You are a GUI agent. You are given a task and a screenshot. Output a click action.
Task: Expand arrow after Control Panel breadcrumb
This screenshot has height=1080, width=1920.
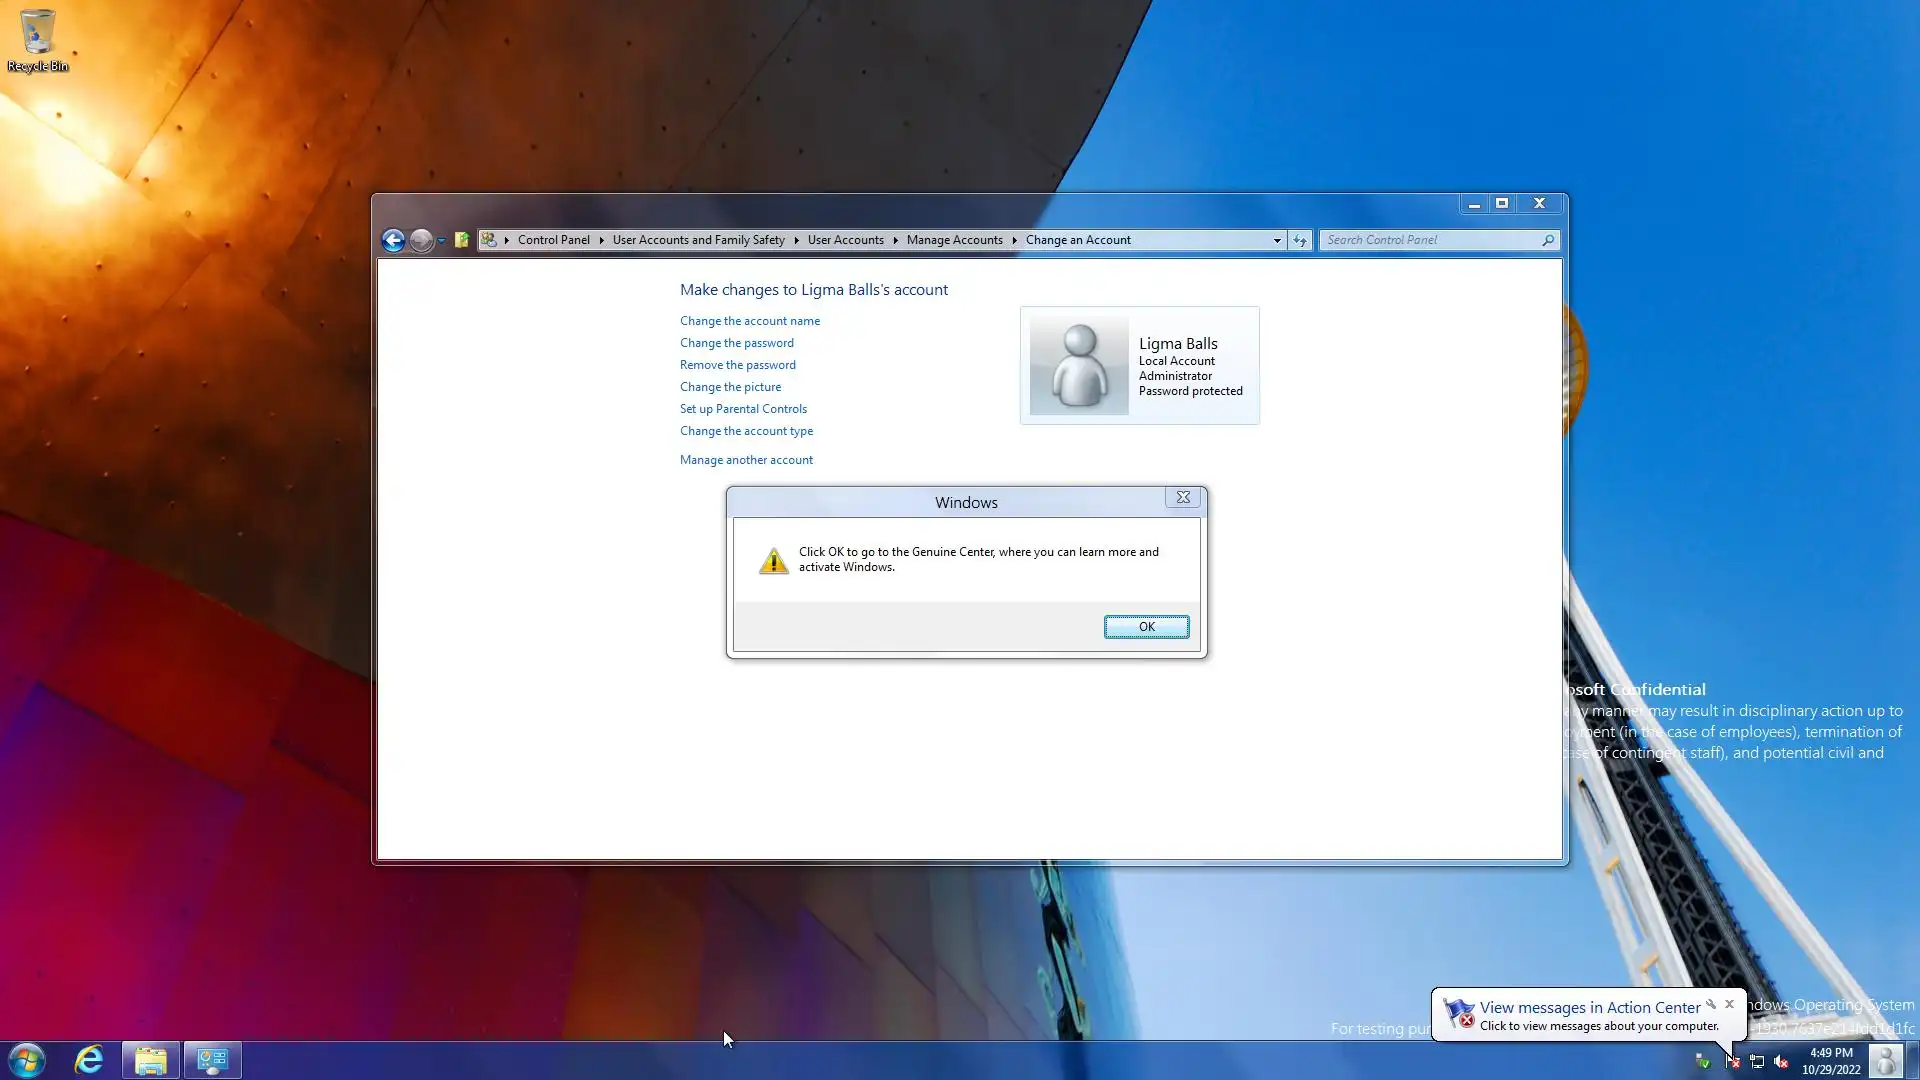pyautogui.click(x=601, y=240)
